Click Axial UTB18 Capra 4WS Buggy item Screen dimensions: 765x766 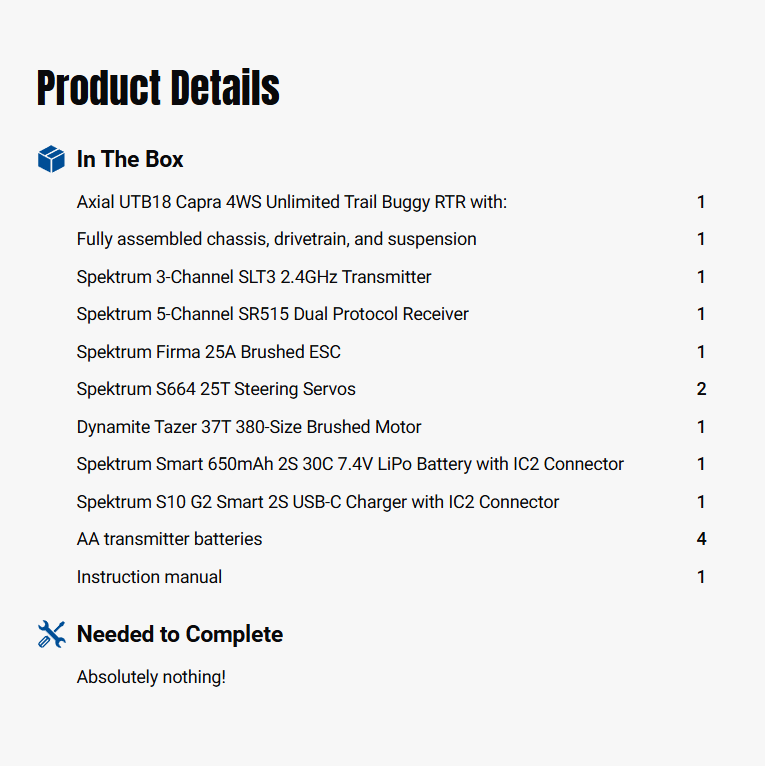click(292, 202)
